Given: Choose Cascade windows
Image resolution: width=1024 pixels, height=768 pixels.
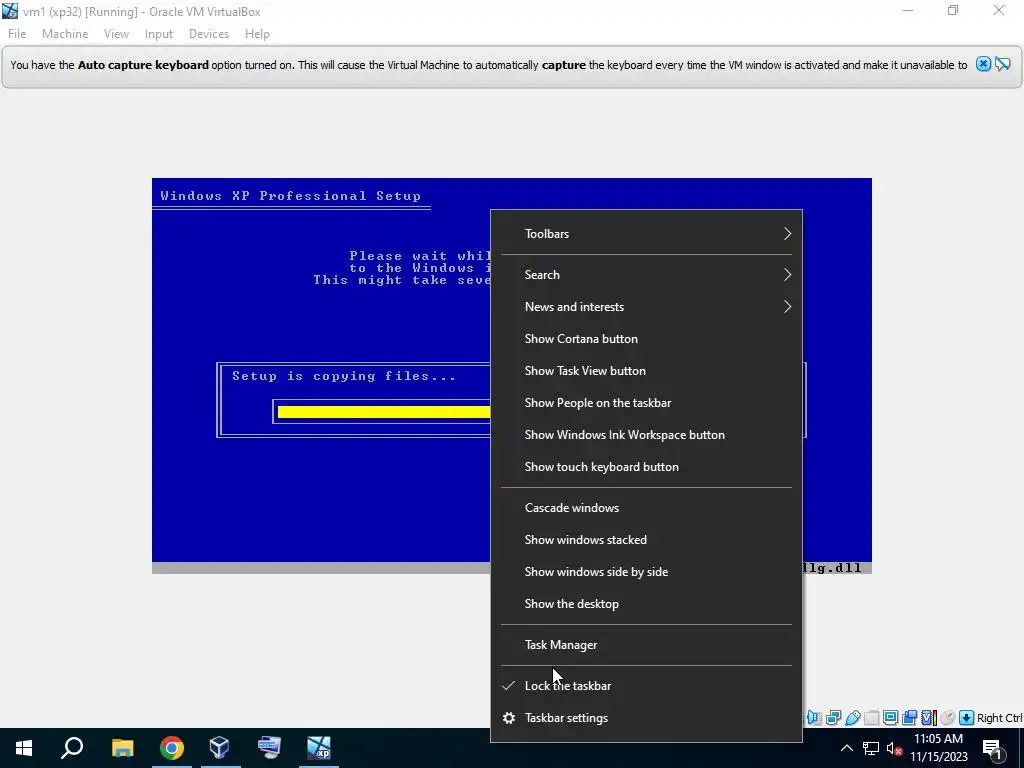Looking at the screenshot, I should tap(646, 507).
